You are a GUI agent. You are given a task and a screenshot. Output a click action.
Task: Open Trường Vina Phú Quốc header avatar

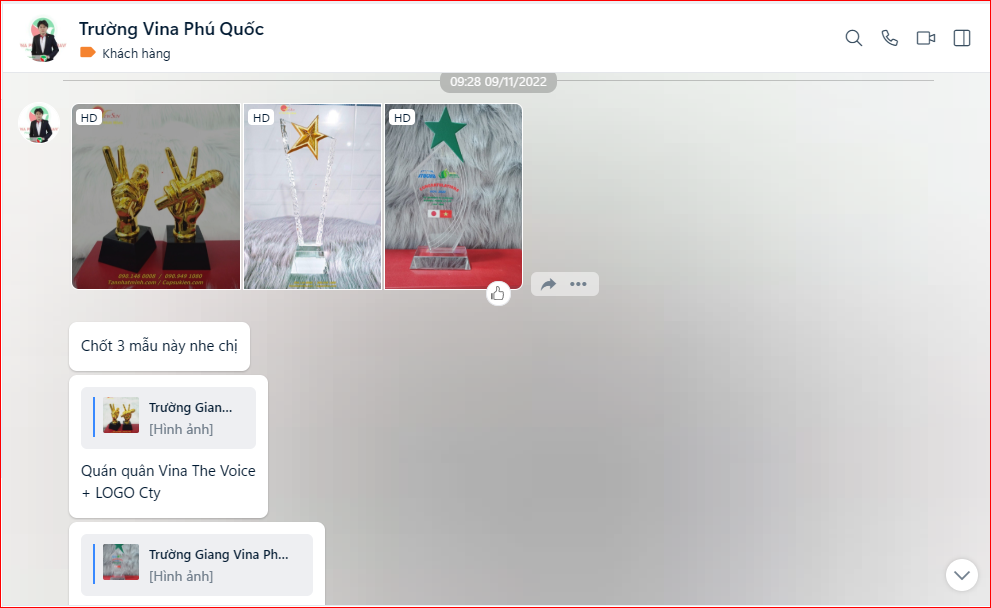43,39
